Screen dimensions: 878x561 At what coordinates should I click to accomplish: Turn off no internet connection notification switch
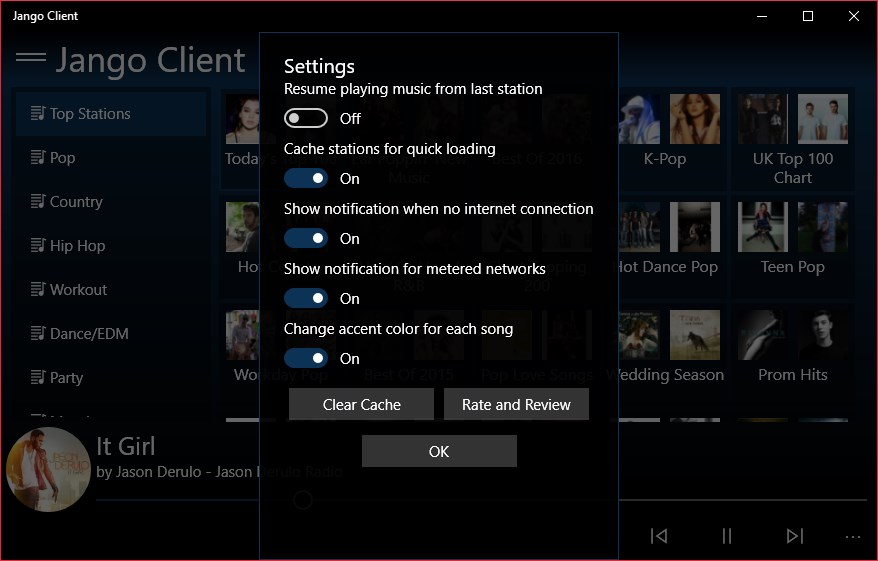[306, 238]
